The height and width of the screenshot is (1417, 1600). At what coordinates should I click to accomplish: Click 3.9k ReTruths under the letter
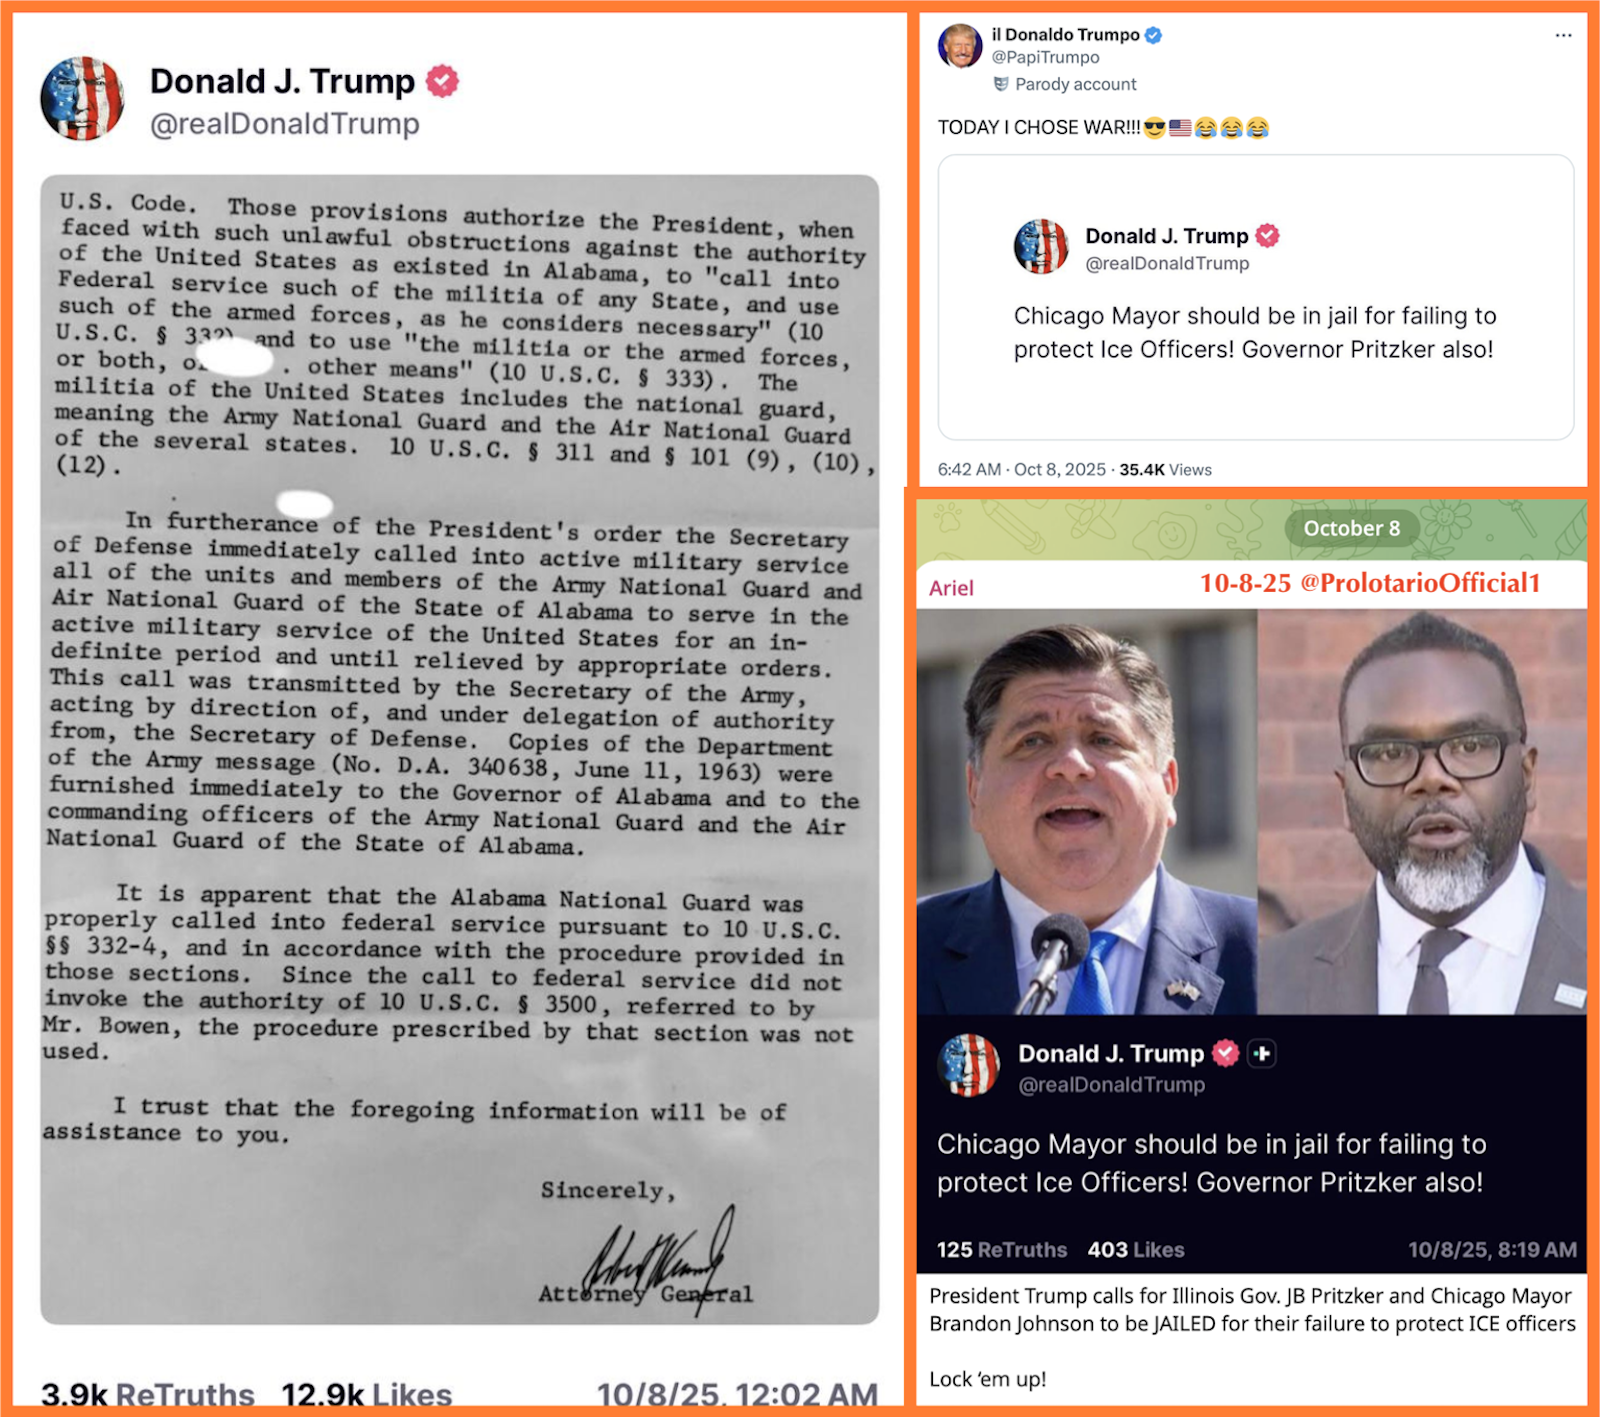click(x=147, y=1394)
